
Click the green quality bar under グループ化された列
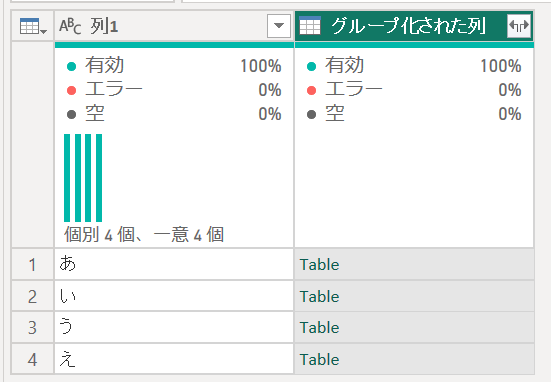[x=414, y=45]
